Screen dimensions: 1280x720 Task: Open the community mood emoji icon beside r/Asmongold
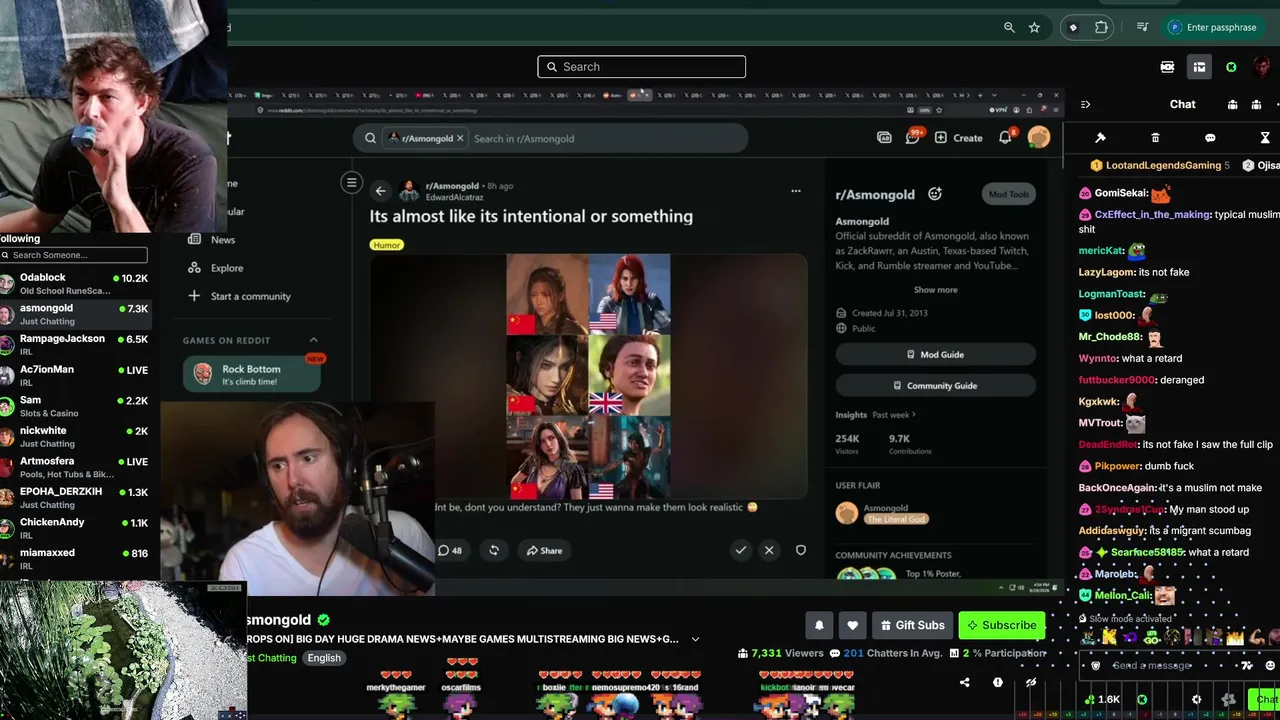(x=935, y=194)
